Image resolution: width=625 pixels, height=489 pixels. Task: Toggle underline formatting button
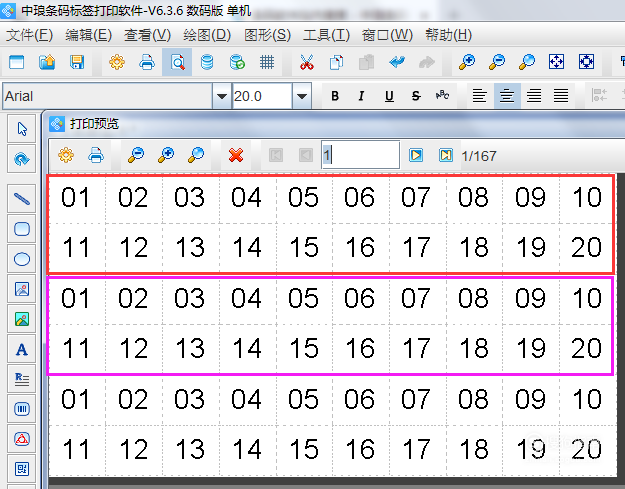click(389, 96)
